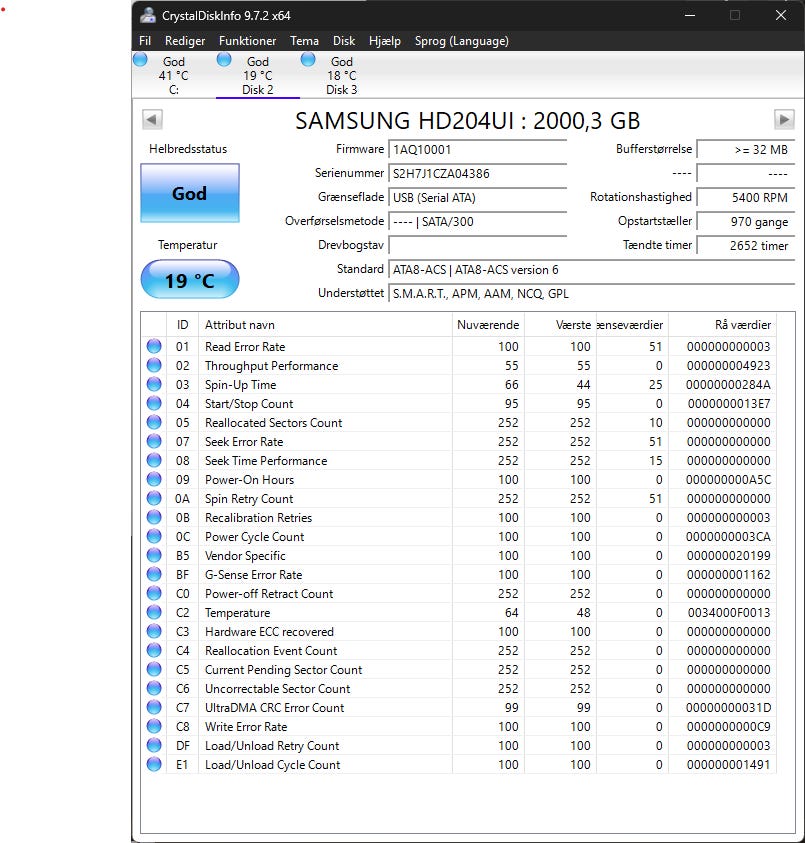
Task: Click the next disk right arrow
Action: click(x=784, y=120)
